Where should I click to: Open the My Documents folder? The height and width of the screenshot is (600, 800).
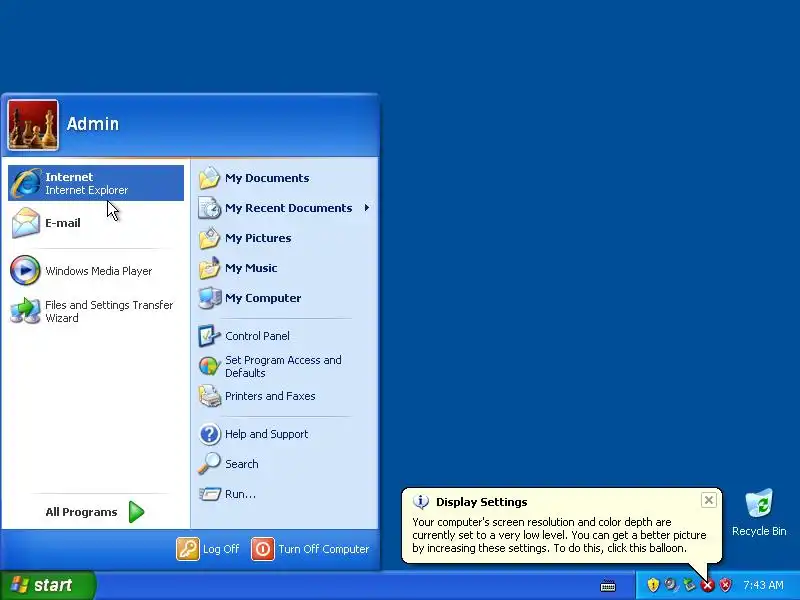coord(286,178)
